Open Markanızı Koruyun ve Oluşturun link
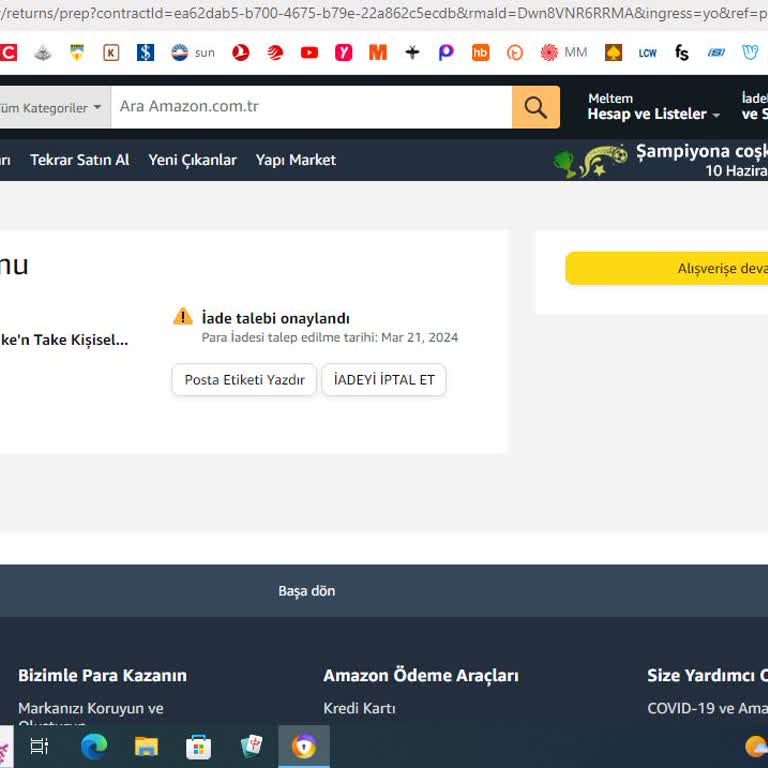Screen dimensions: 768x768 pos(91,715)
